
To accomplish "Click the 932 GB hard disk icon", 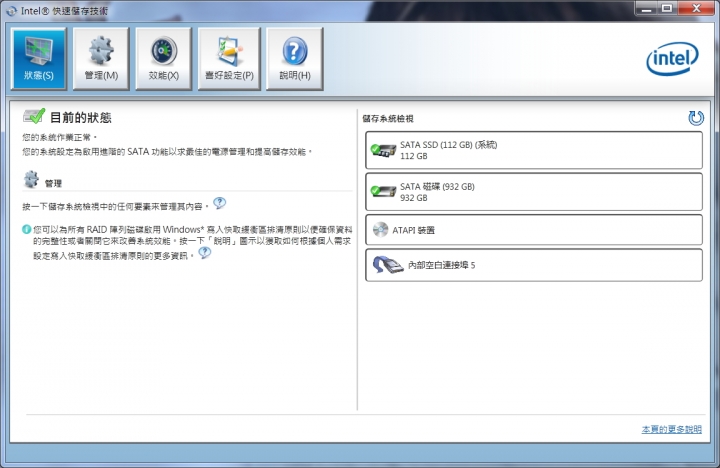I will 383,191.
